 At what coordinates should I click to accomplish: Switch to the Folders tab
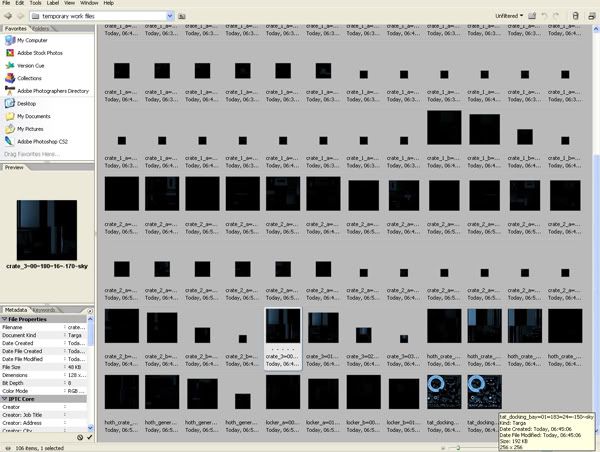[41, 29]
